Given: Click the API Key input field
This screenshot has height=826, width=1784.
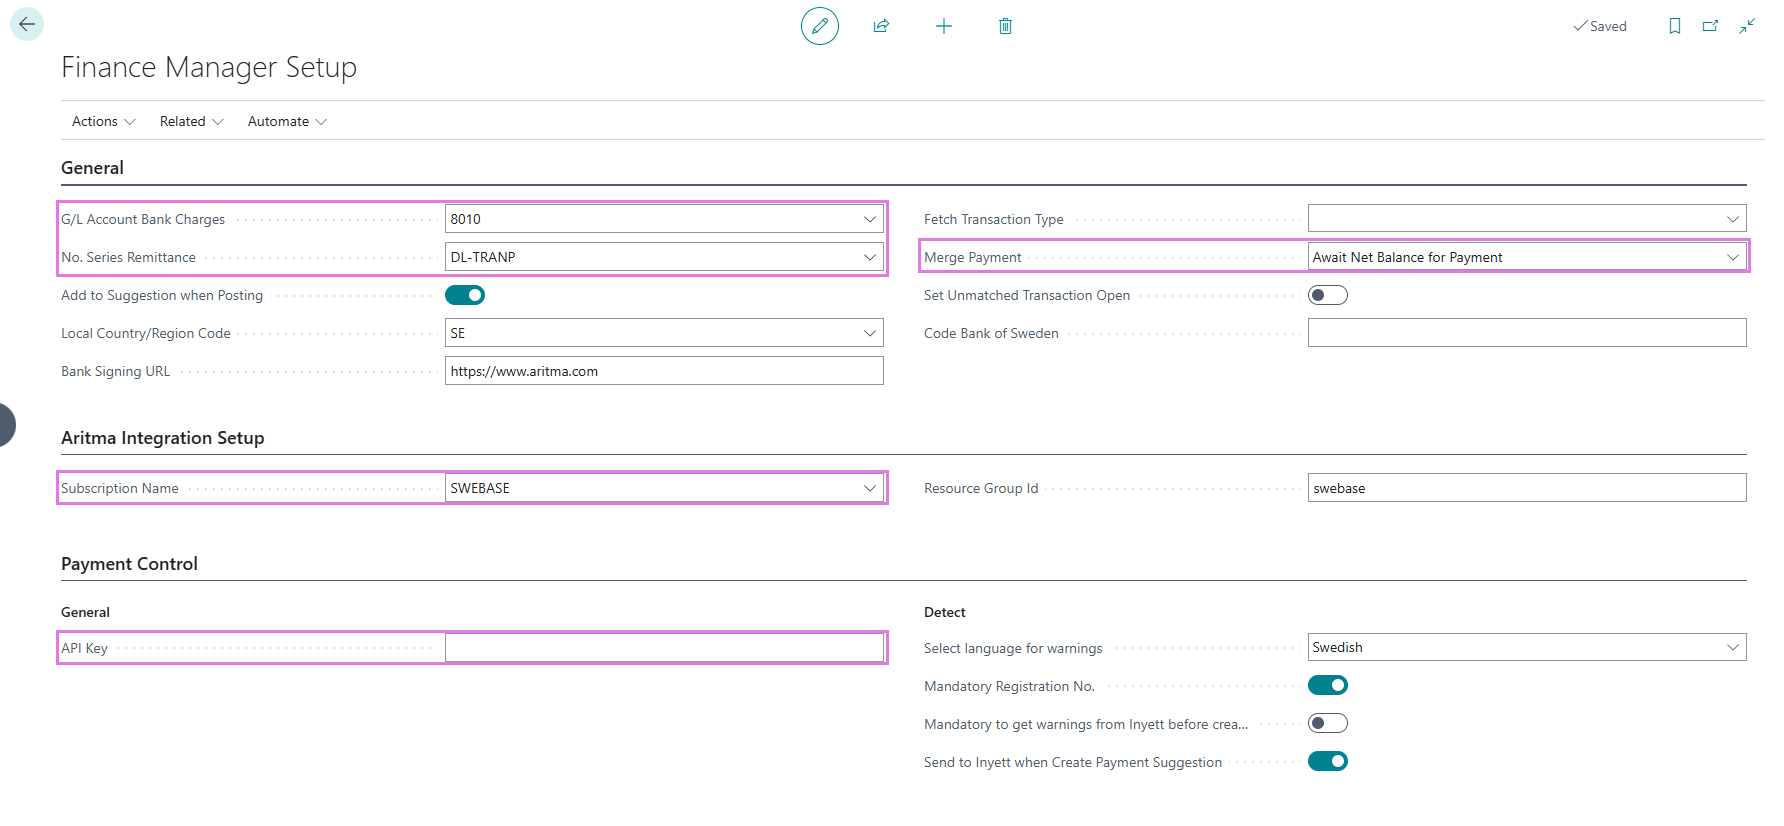Looking at the screenshot, I should pos(664,647).
